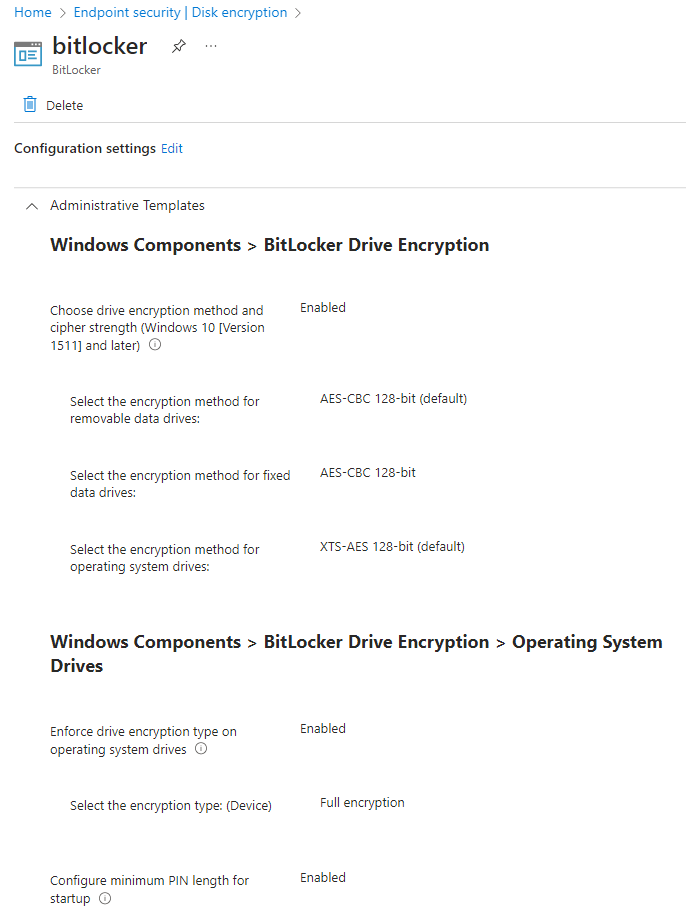
Task: Collapse the Administrative Templates section
Action: pyautogui.click(x=32, y=206)
